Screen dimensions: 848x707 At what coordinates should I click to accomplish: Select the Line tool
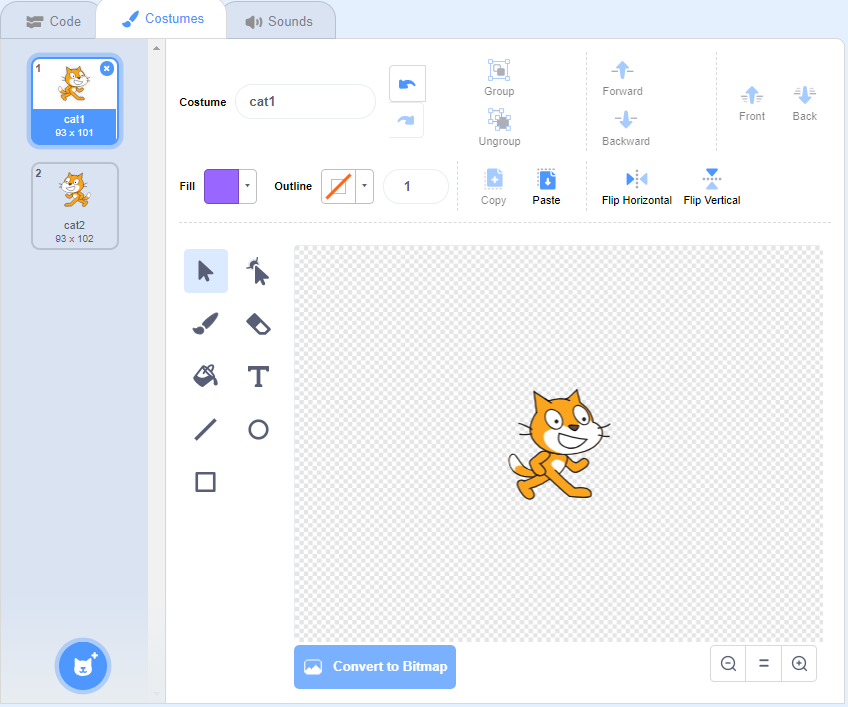pos(206,429)
